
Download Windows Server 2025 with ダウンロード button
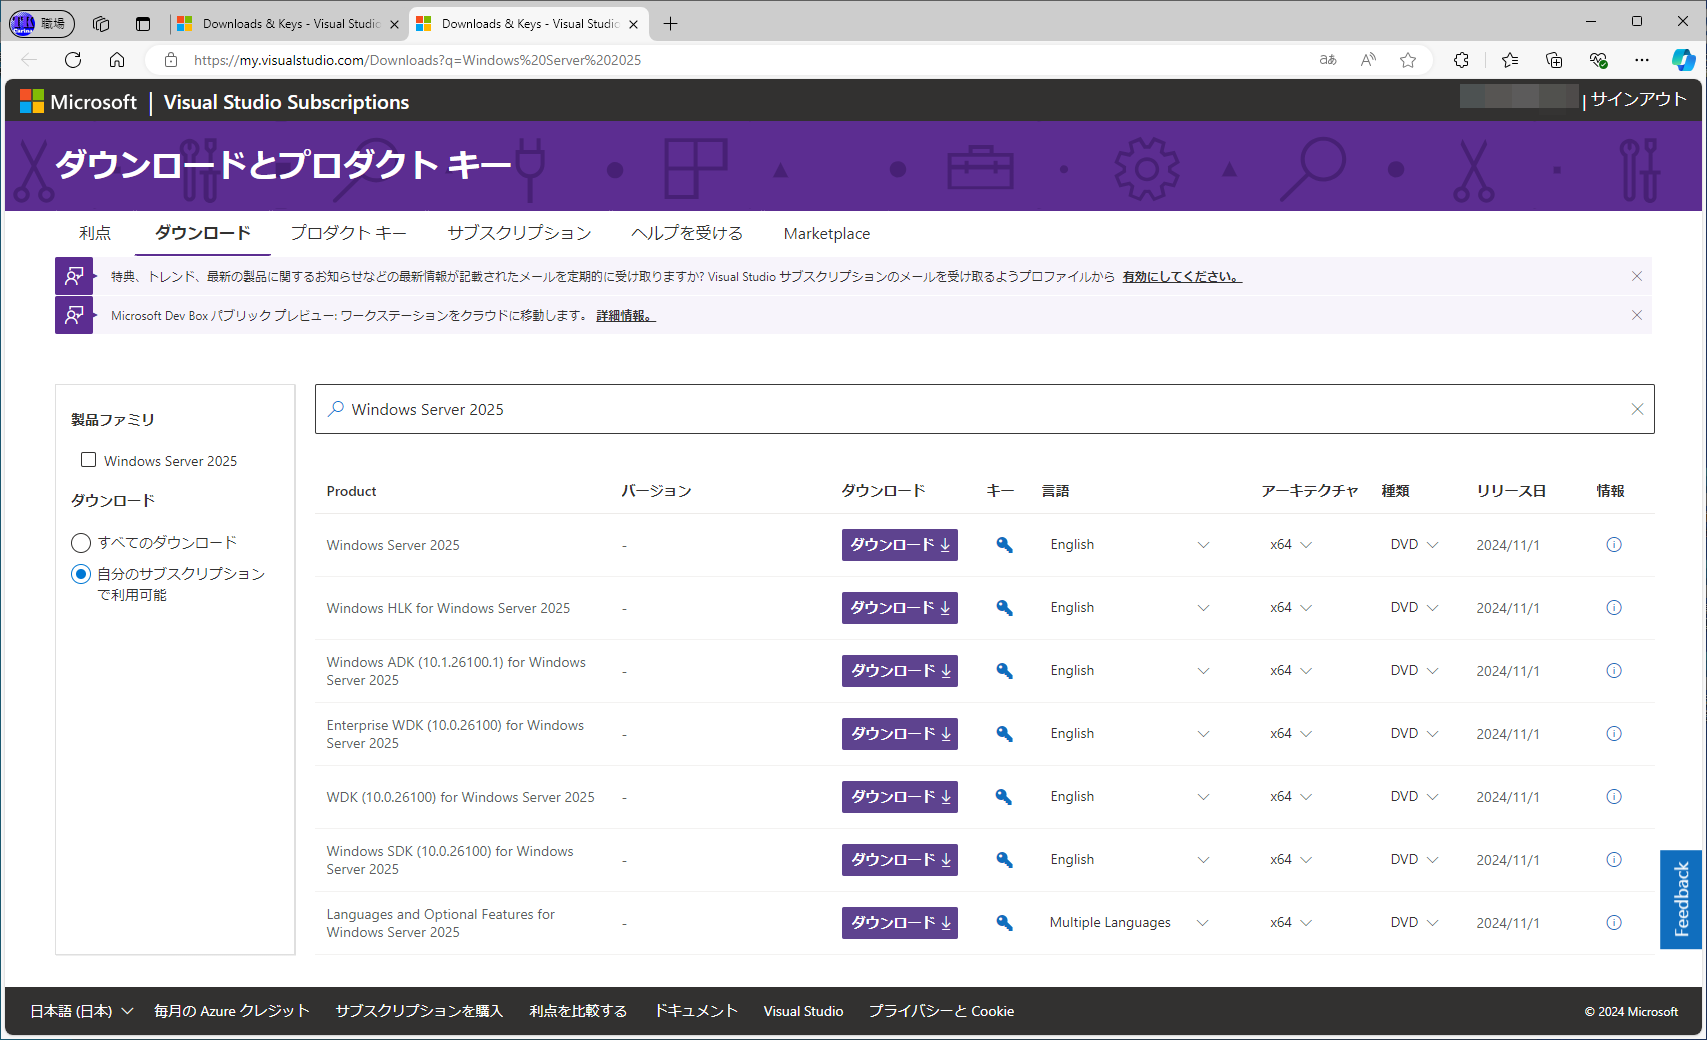pos(900,545)
